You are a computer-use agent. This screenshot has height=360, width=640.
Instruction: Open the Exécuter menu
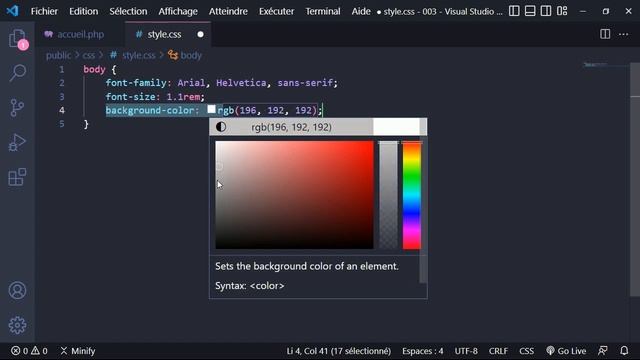point(276,11)
